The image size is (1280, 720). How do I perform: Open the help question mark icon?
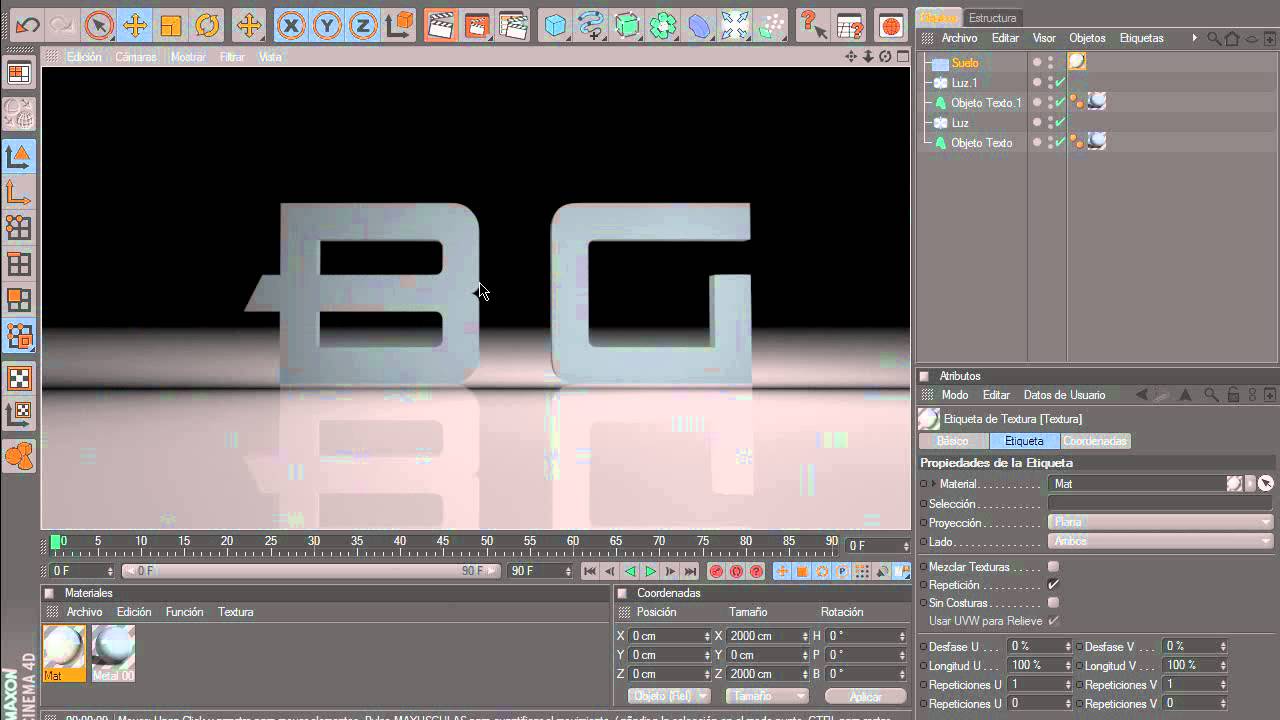(x=813, y=25)
